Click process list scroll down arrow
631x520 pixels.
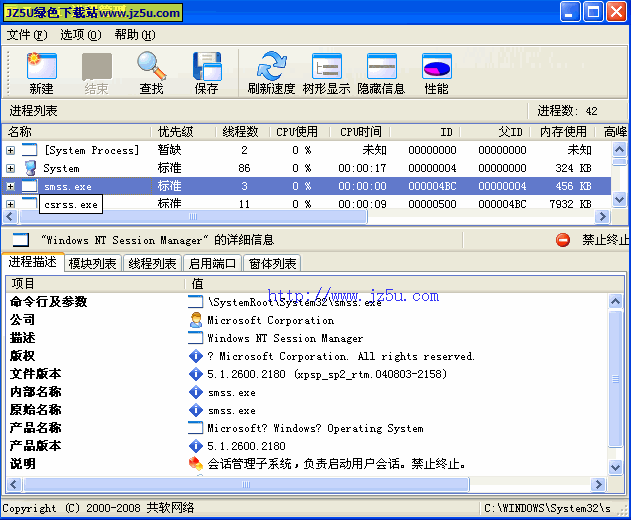tap(619, 200)
